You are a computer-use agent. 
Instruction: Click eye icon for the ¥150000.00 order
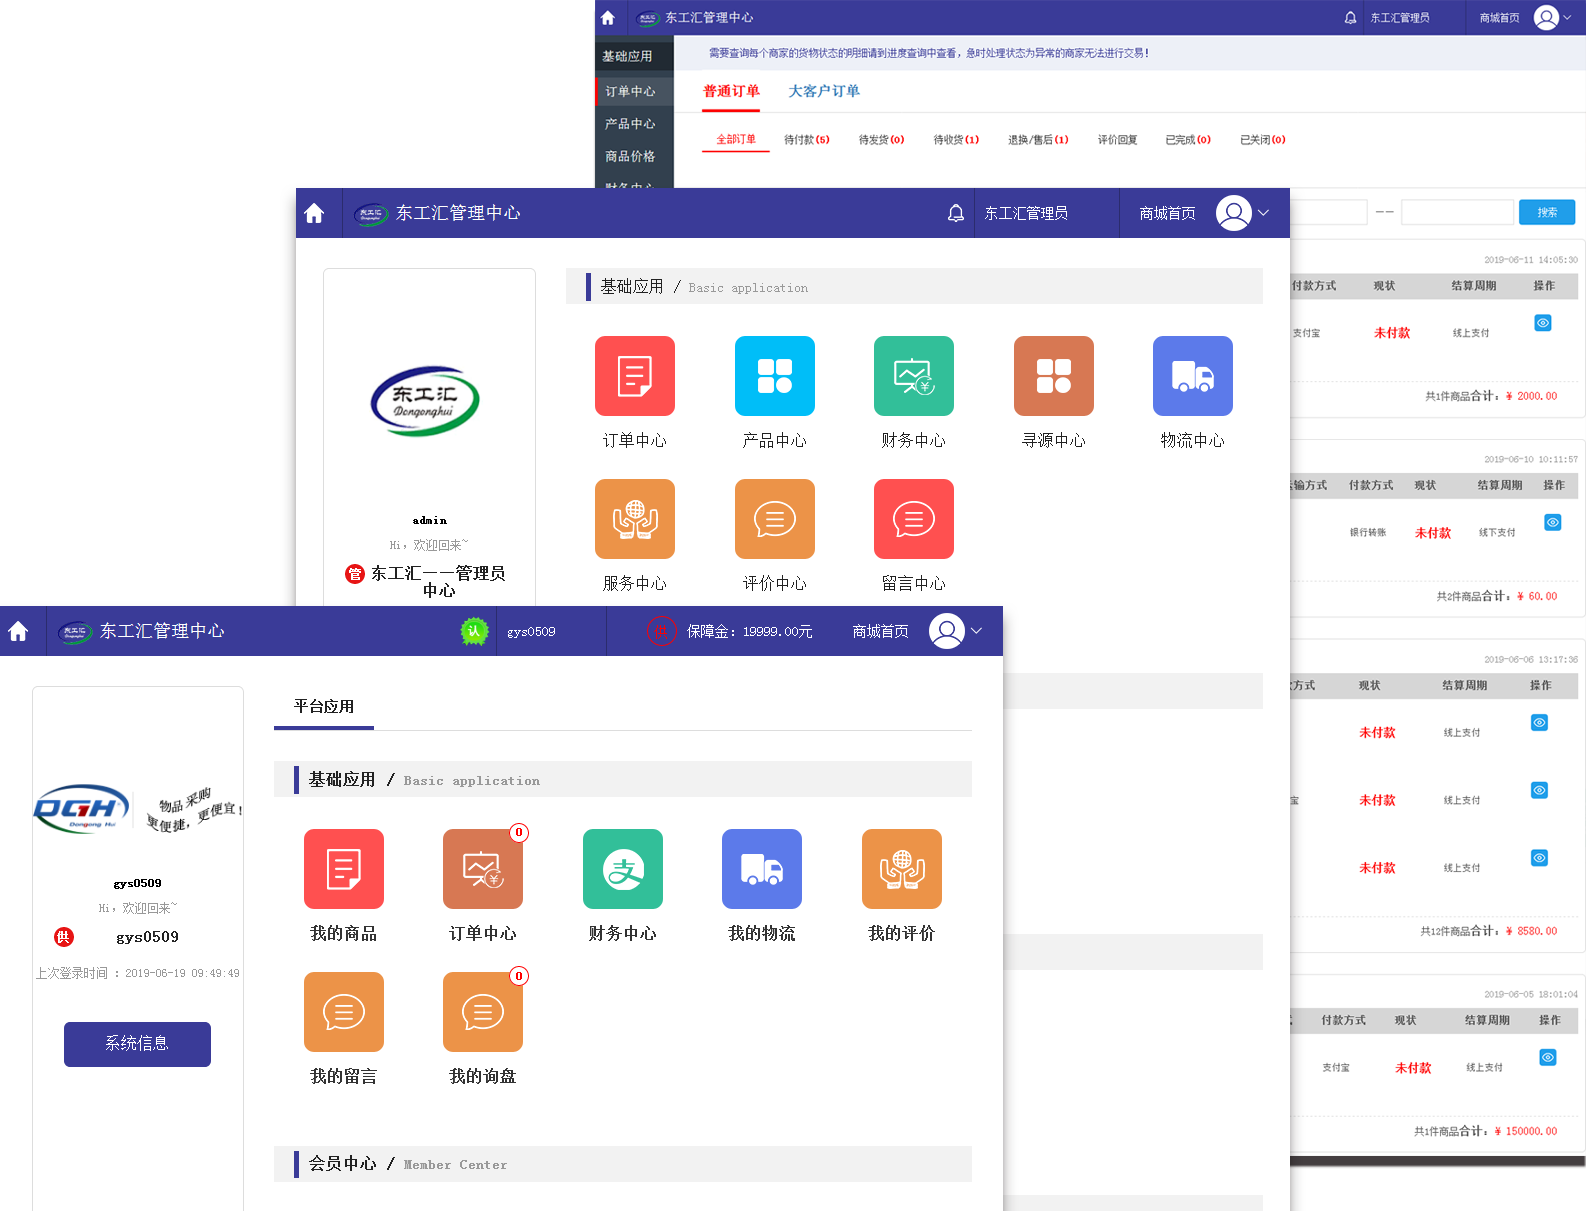pyautogui.click(x=1547, y=1057)
